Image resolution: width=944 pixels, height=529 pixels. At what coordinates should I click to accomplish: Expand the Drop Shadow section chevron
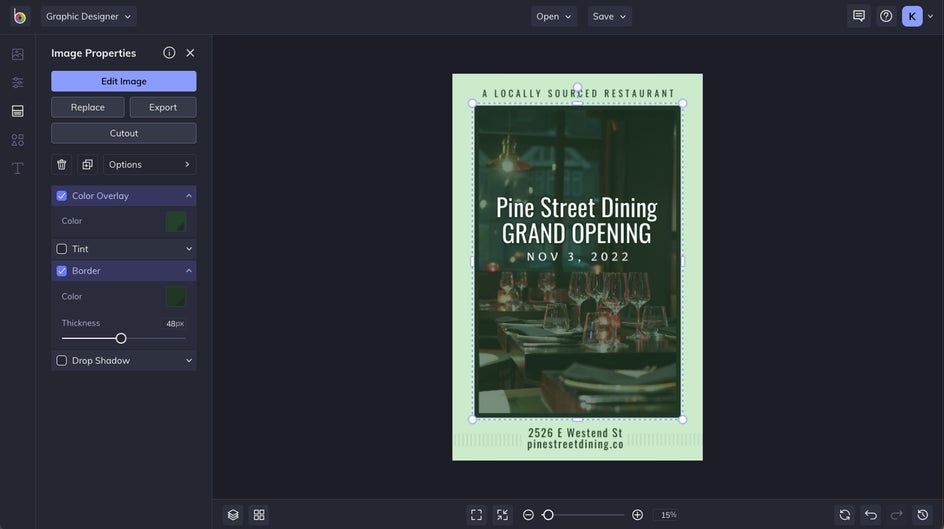point(189,361)
